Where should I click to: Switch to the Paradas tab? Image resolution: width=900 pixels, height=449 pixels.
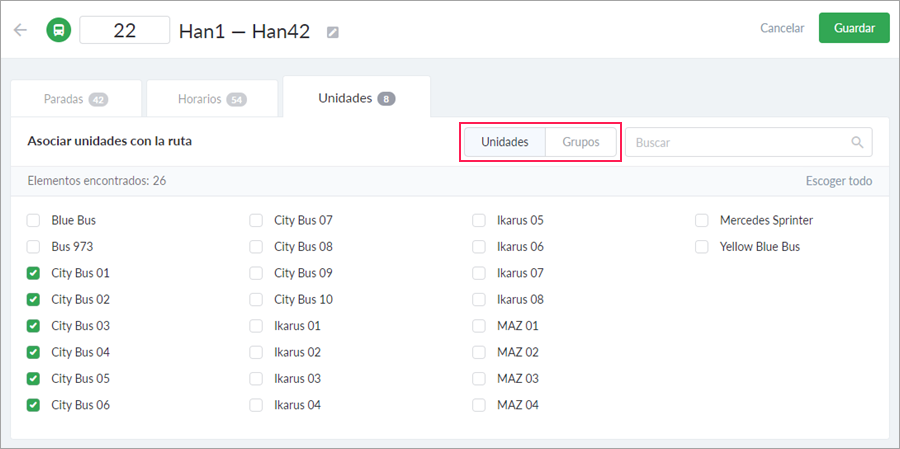pos(75,99)
